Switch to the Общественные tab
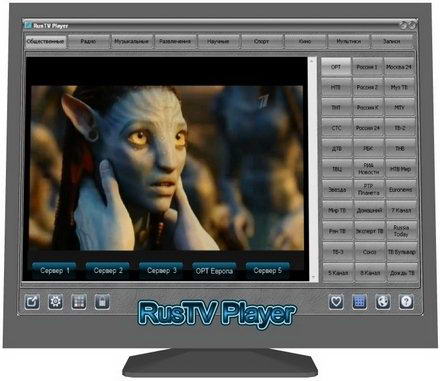The width and height of the screenshot is (440, 381). tap(45, 42)
